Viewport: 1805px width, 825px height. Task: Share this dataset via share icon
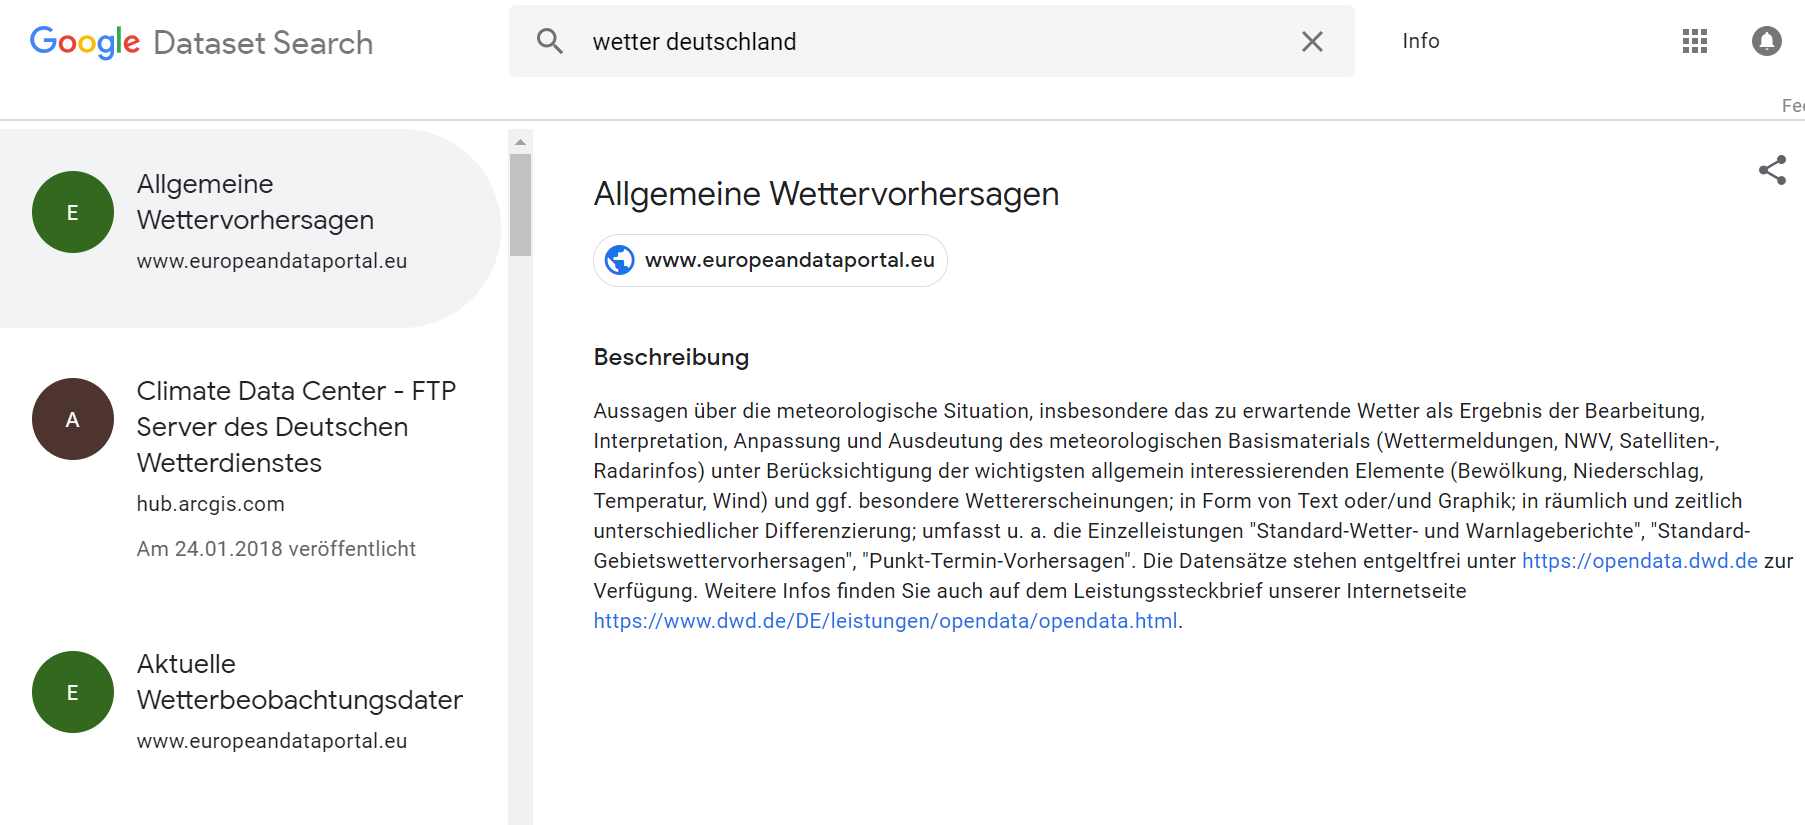coord(1772,170)
